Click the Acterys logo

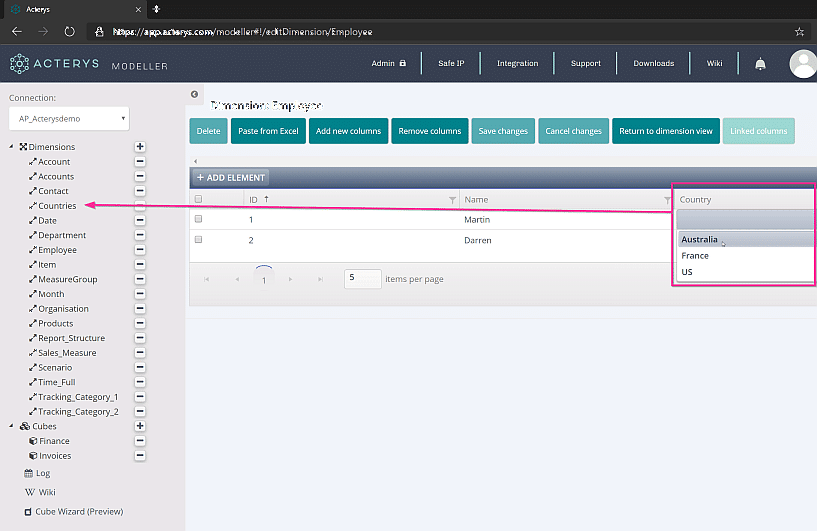[54, 64]
